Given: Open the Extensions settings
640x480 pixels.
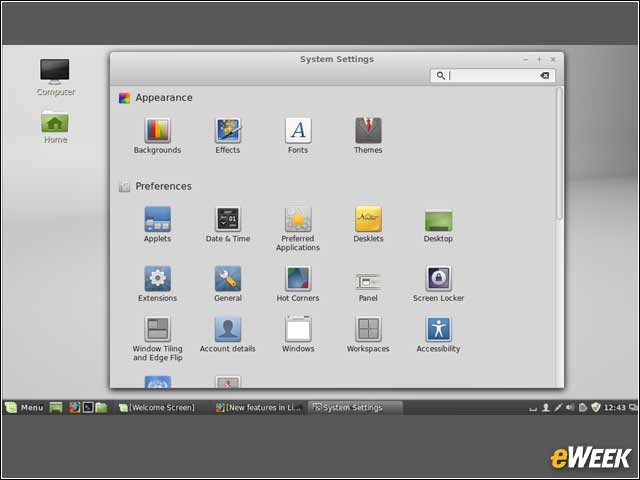Looking at the screenshot, I should point(158,284).
